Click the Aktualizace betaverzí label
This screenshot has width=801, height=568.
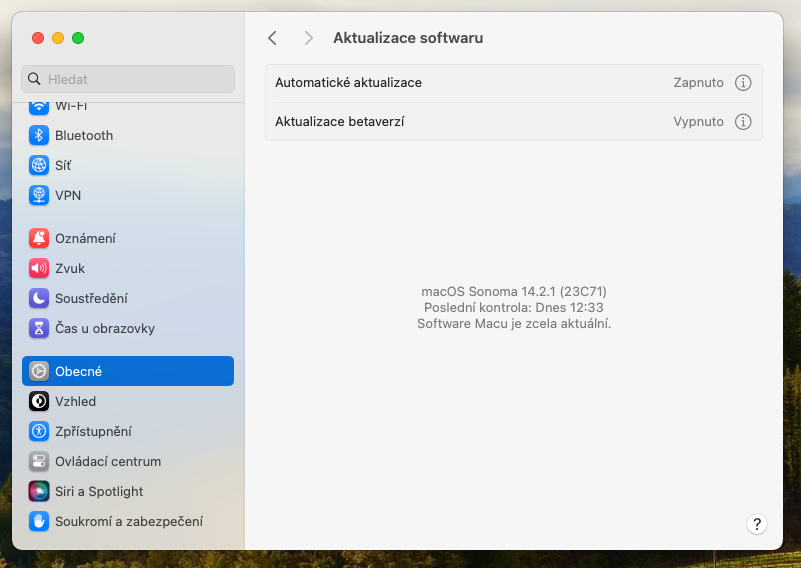(x=340, y=122)
